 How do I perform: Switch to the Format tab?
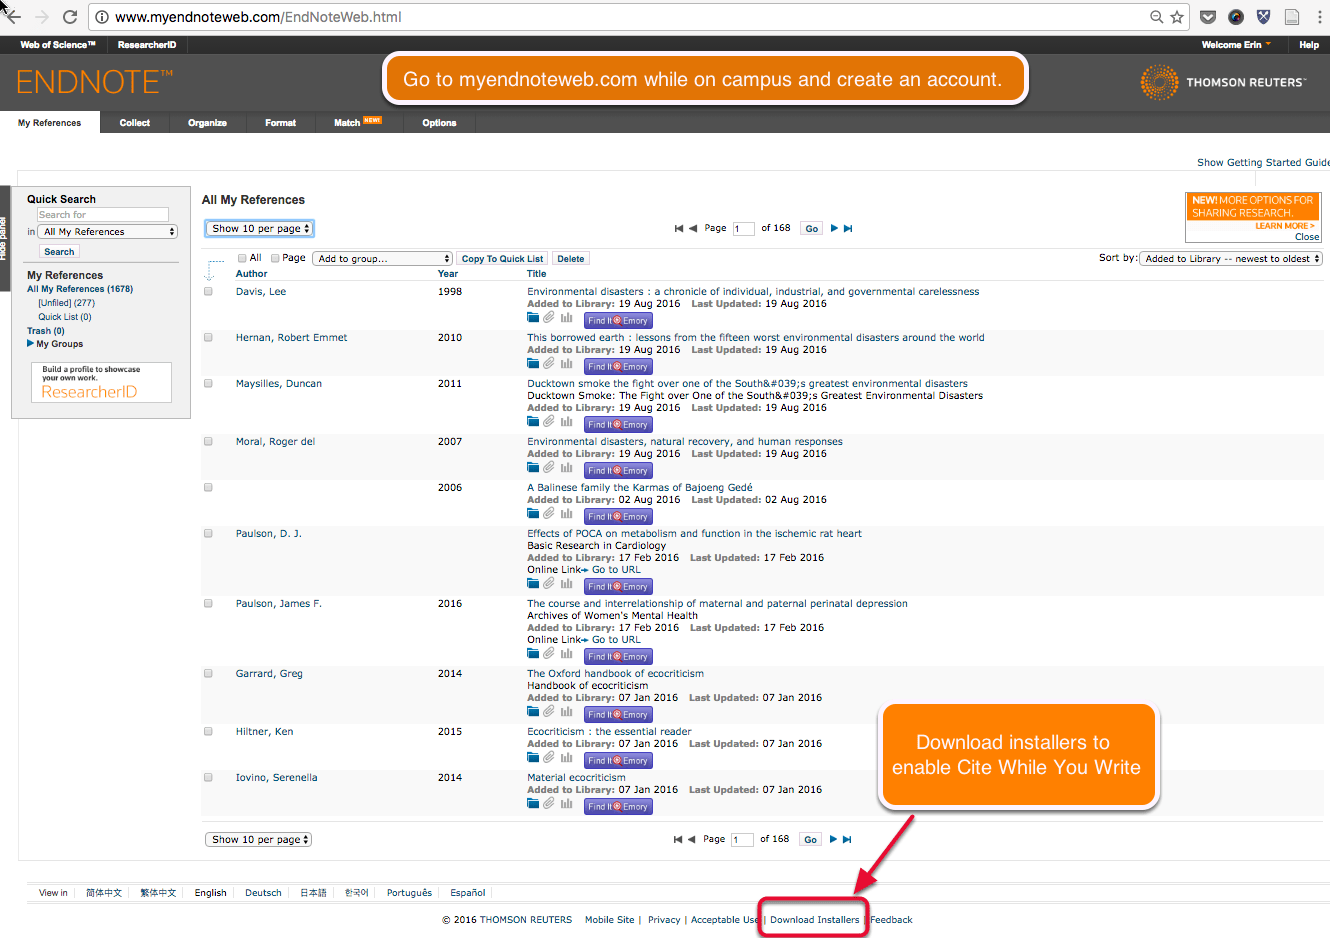280,123
